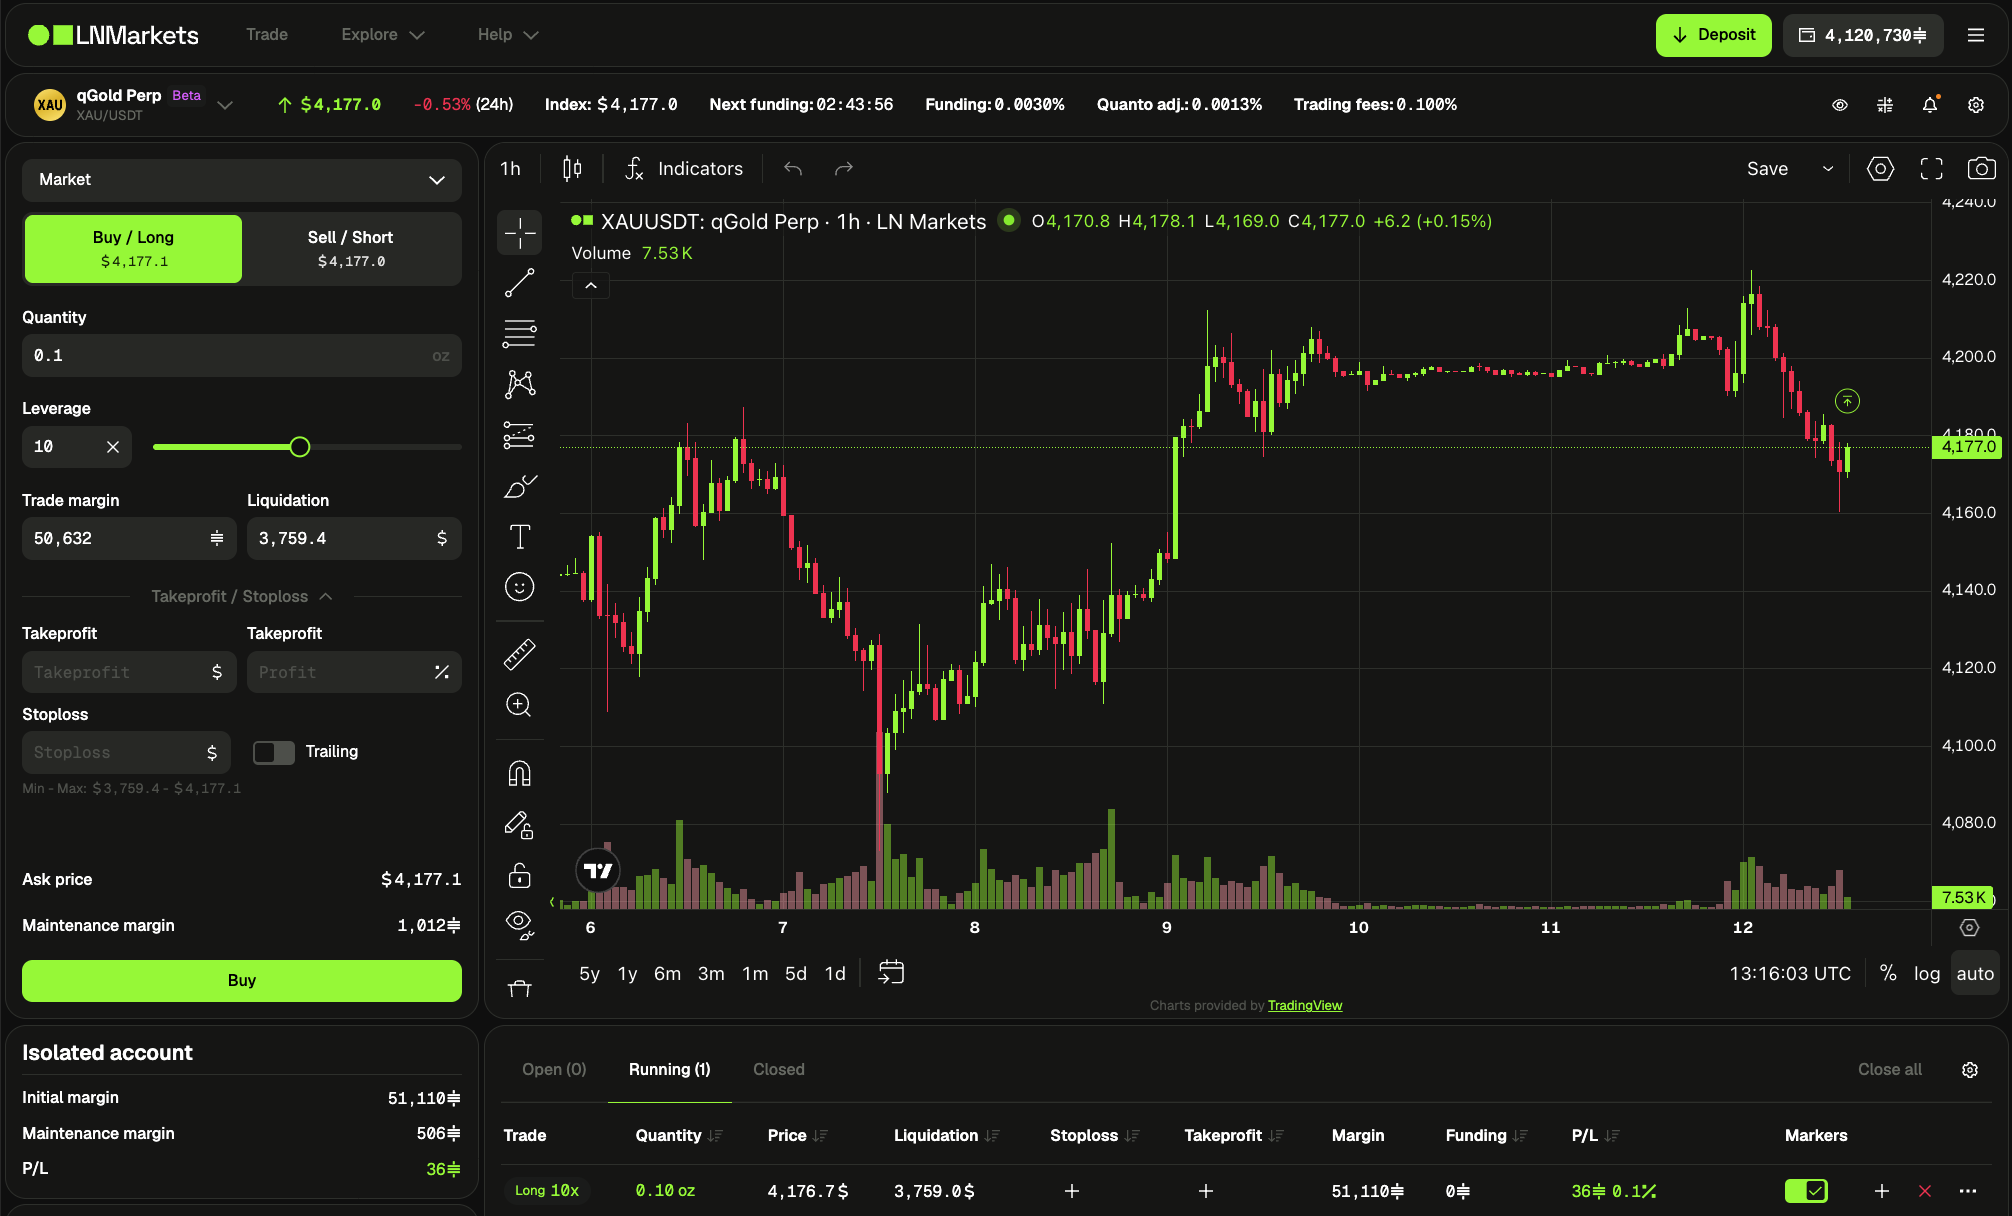Select the crosshair cursor tool

pos(519,233)
